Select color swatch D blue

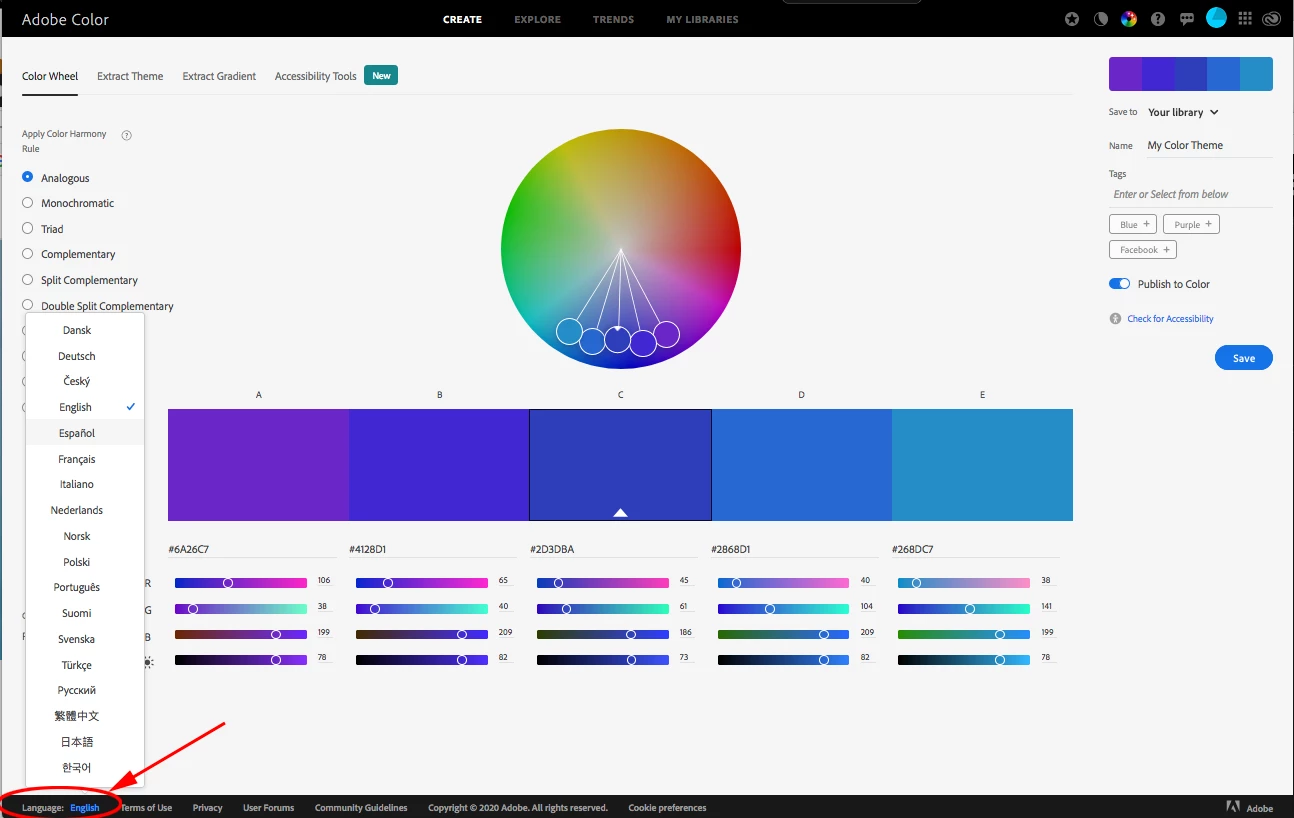801,465
